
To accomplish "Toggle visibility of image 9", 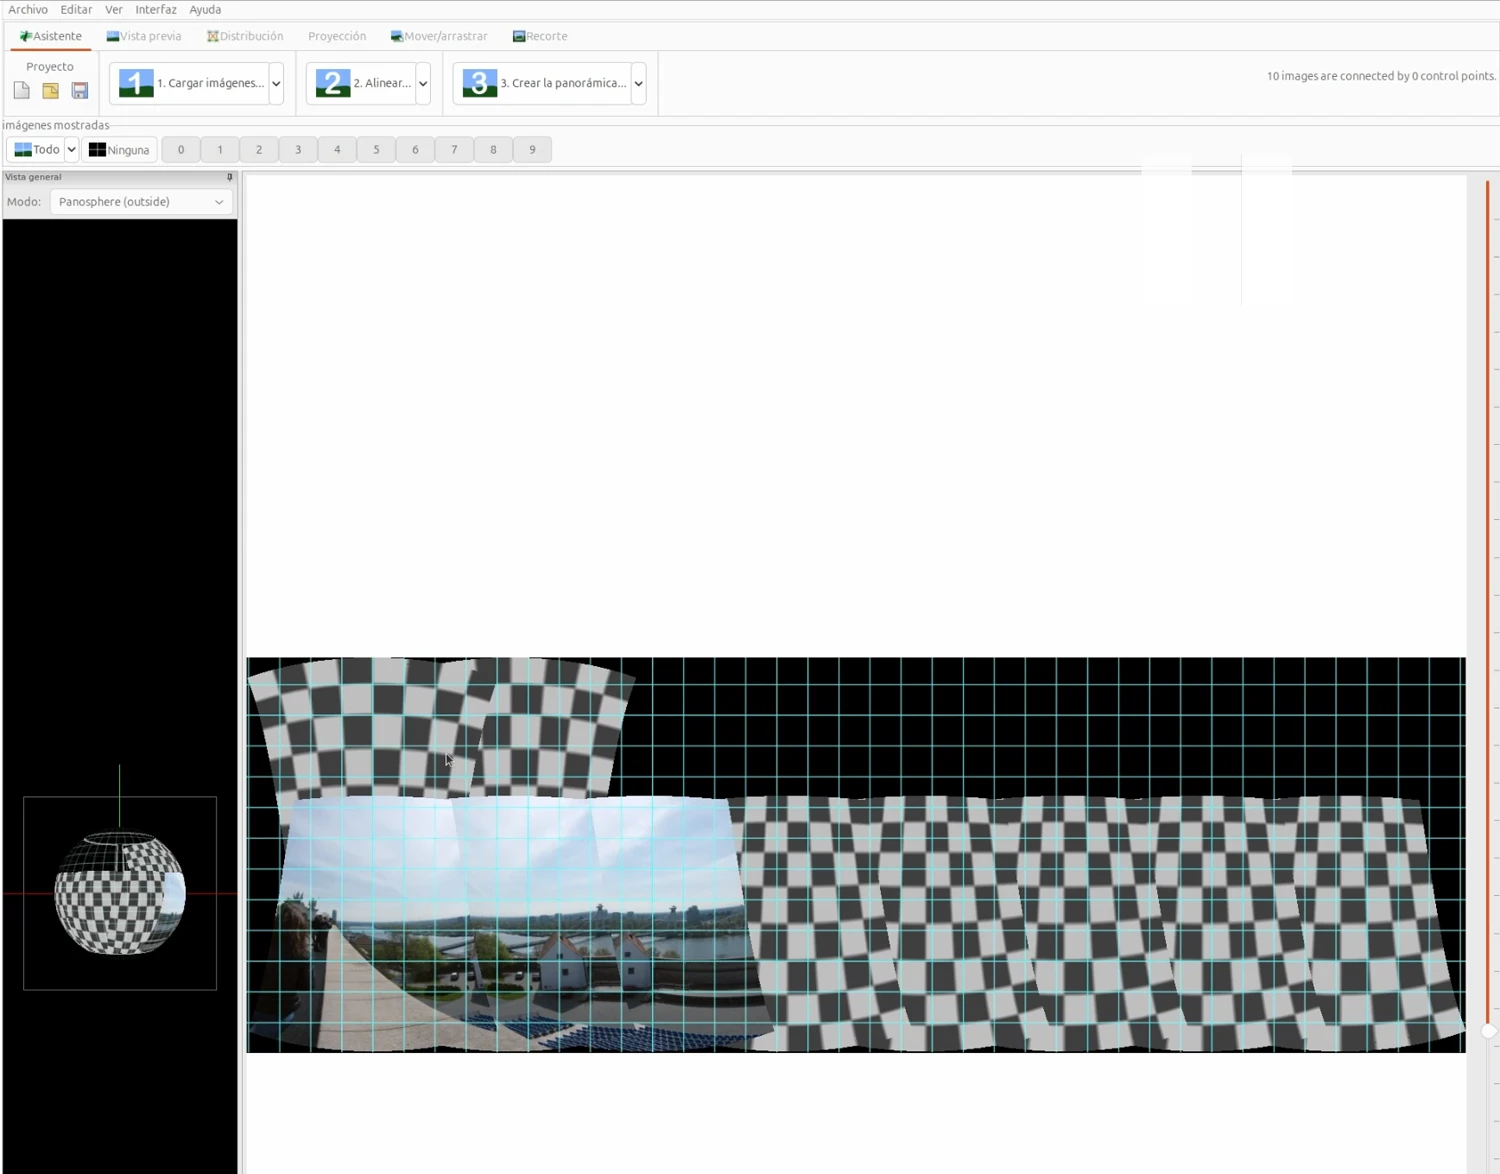I will tap(532, 150).
